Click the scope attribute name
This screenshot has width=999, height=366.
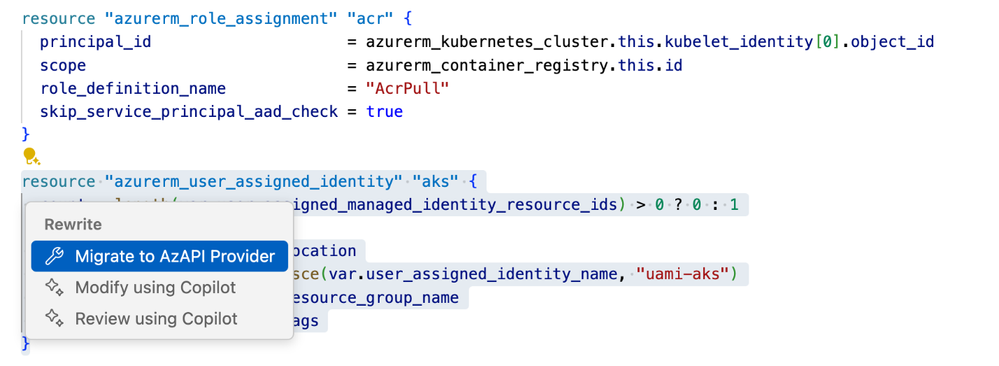pyautogui.click(x=62, y=65)
